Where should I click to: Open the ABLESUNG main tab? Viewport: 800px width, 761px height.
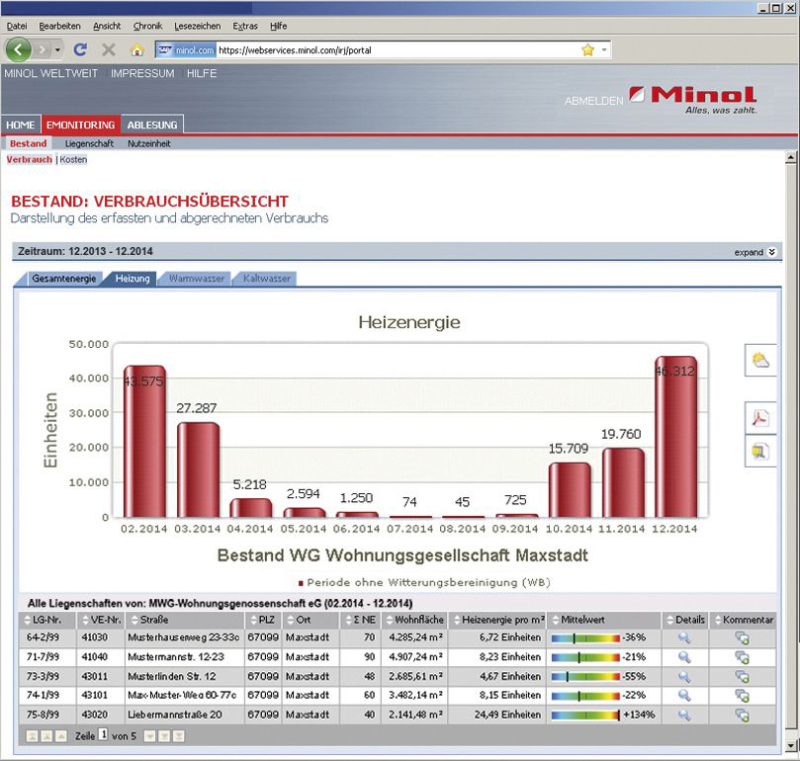(x=152, y=125)
